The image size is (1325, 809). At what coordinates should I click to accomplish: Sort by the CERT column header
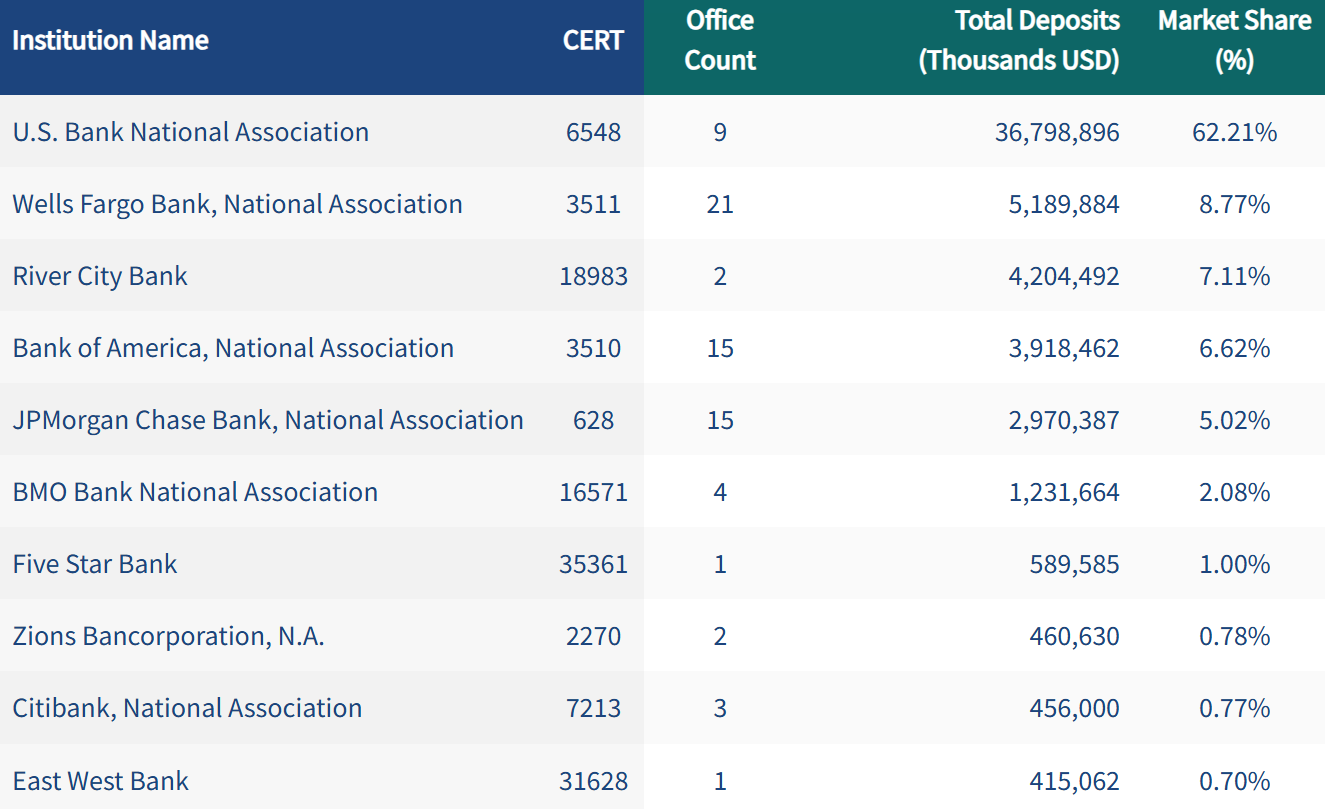tap(594, 40)
